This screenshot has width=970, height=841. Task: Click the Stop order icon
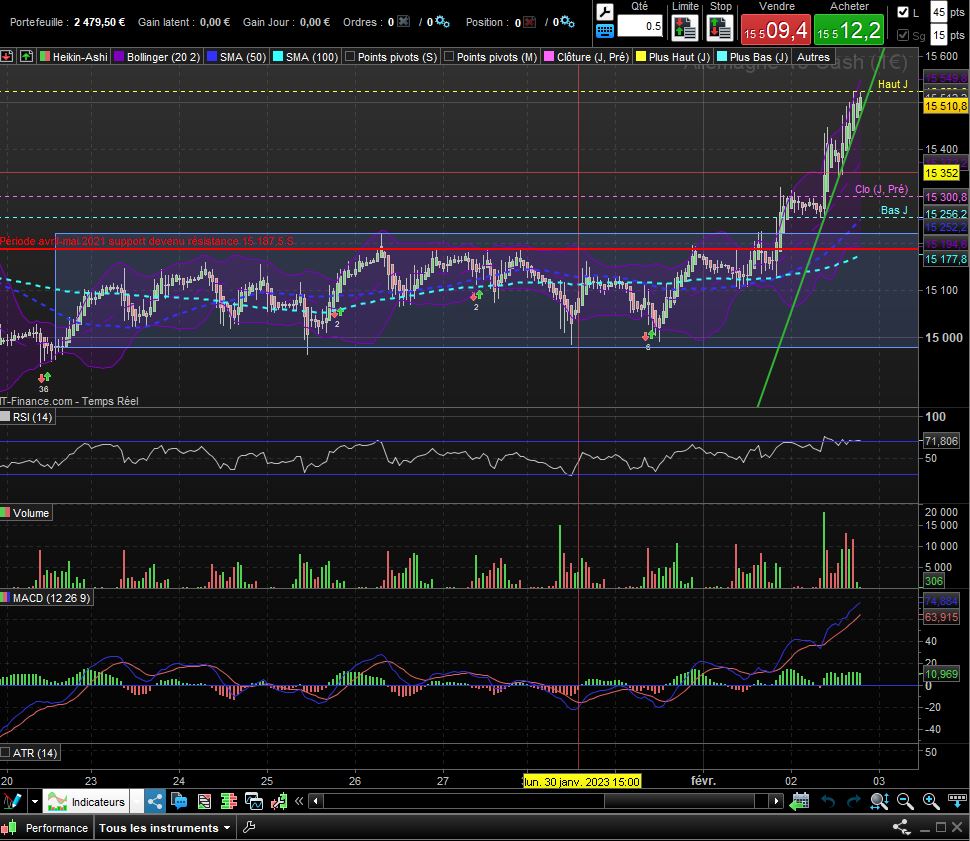720,28
